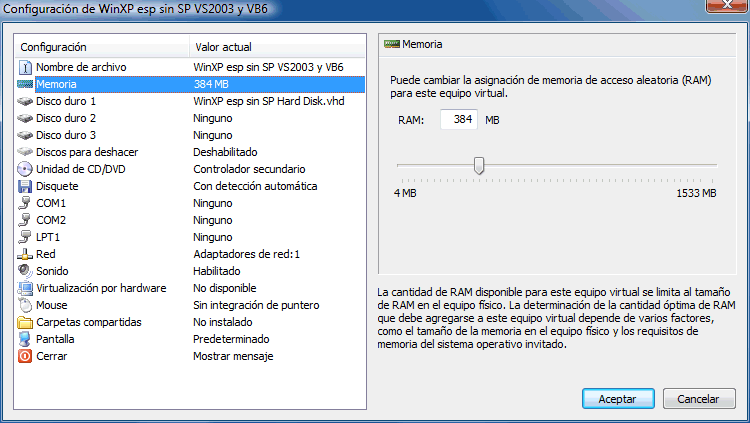Click the Disco duro 2 drive icon
Screen dimensions: 750x423
click(x=25, y=118)
